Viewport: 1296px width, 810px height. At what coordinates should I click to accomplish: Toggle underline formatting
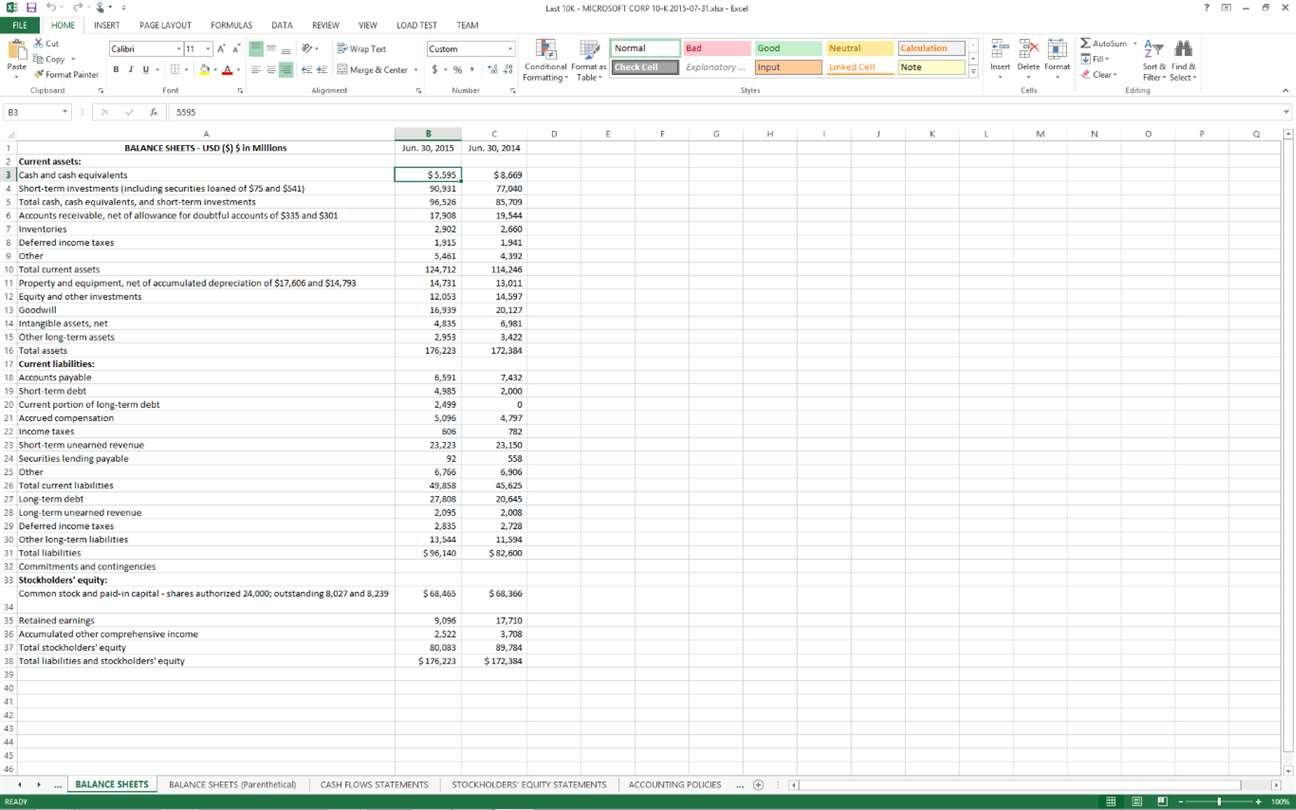tap(145, 70)
